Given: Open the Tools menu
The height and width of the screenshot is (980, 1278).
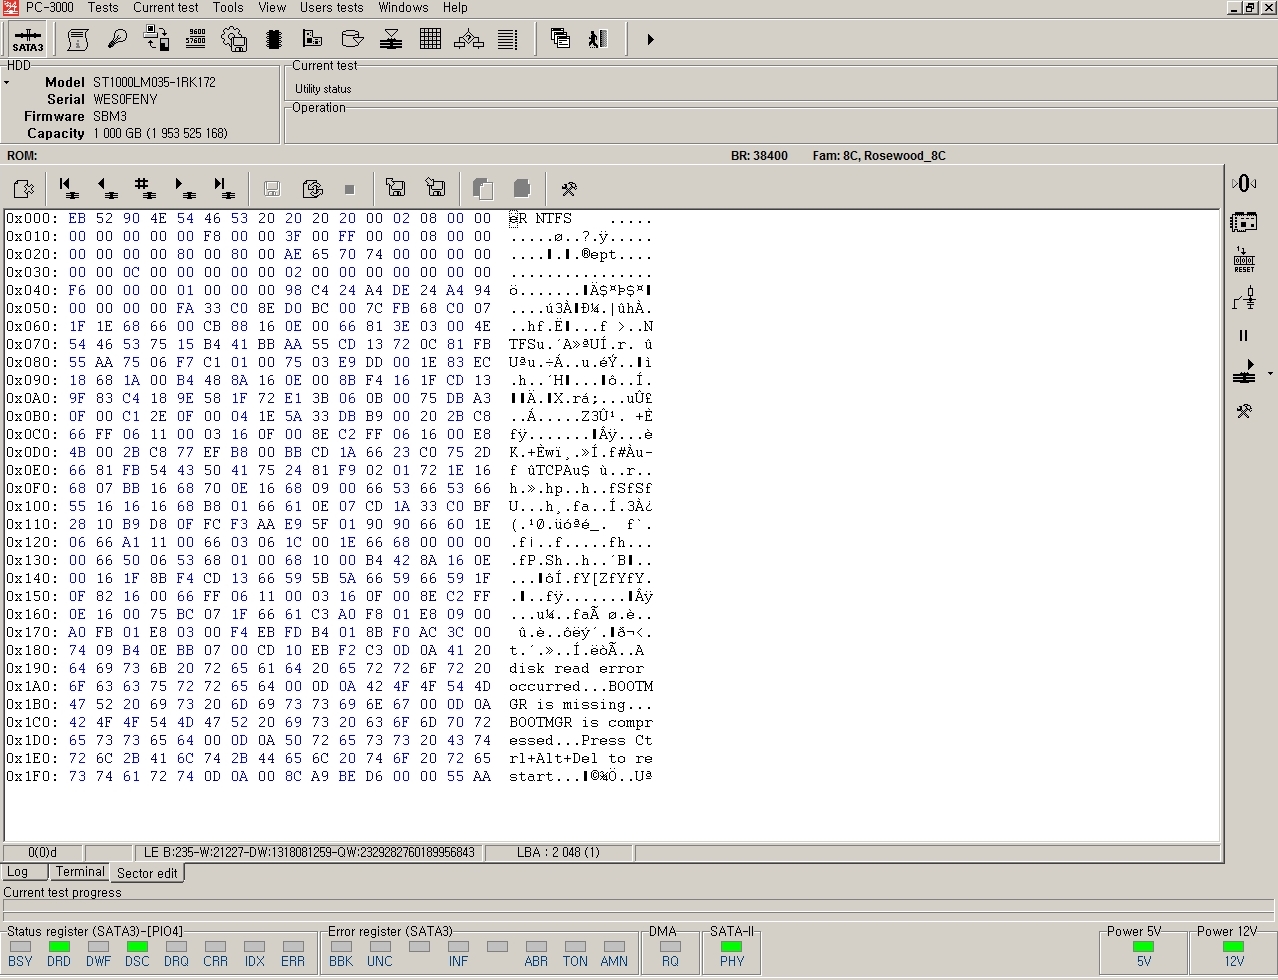Looking at the screenshot, I should point(228,7).
